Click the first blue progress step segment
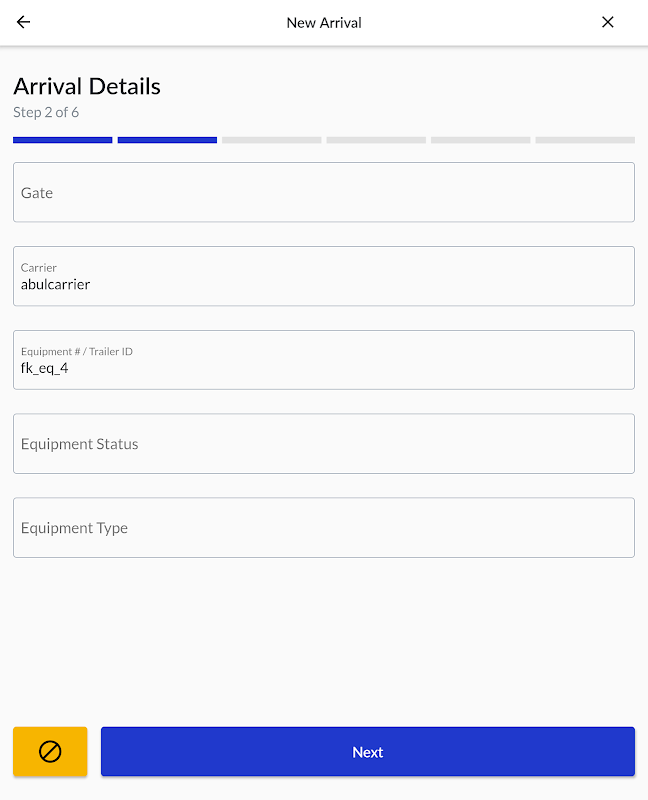 (x=62, y=140)
